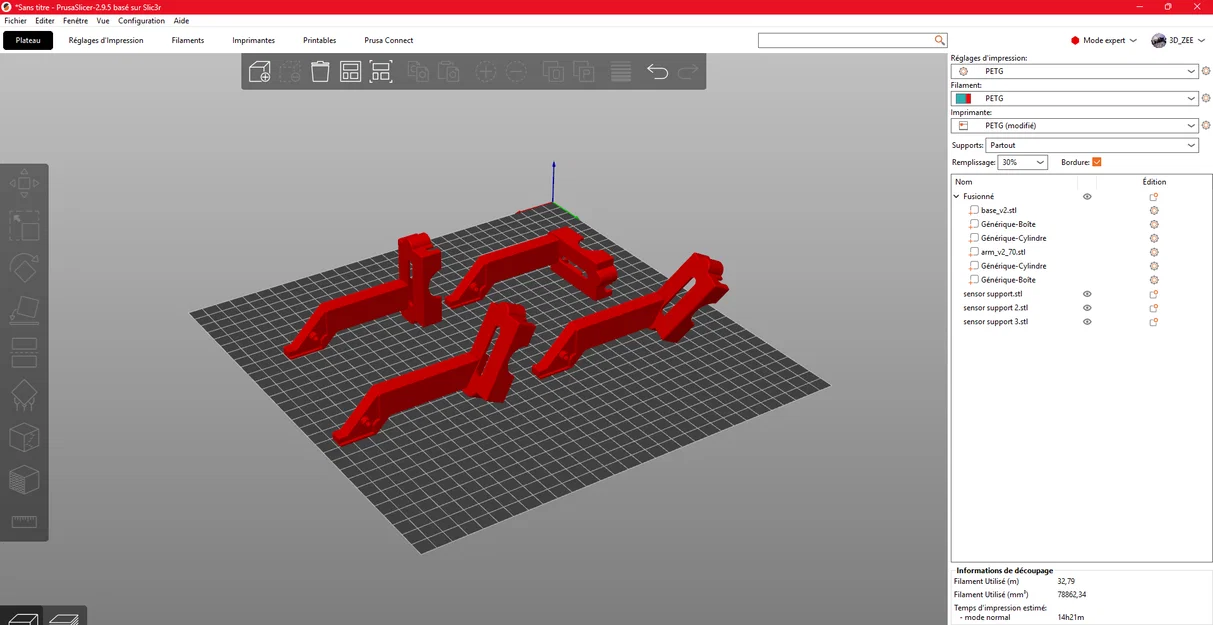Open the Editer menu
Viewport: 1213px width, 625px height.
pos(45,20)
